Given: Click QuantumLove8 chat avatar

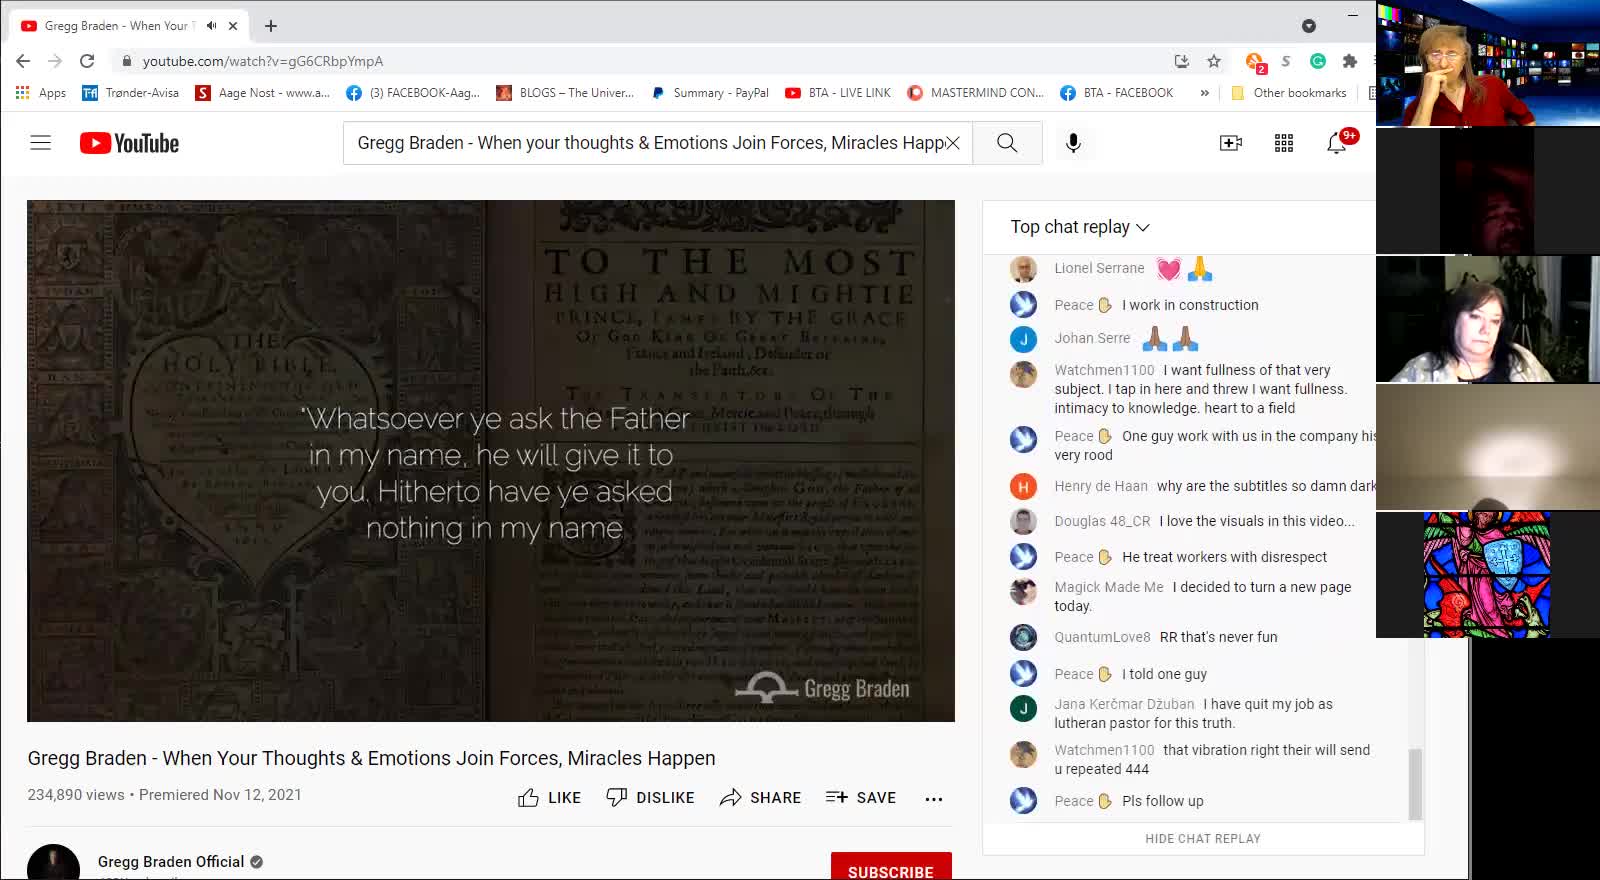Looking at the screenshot, I should (x=1023, y=637).
